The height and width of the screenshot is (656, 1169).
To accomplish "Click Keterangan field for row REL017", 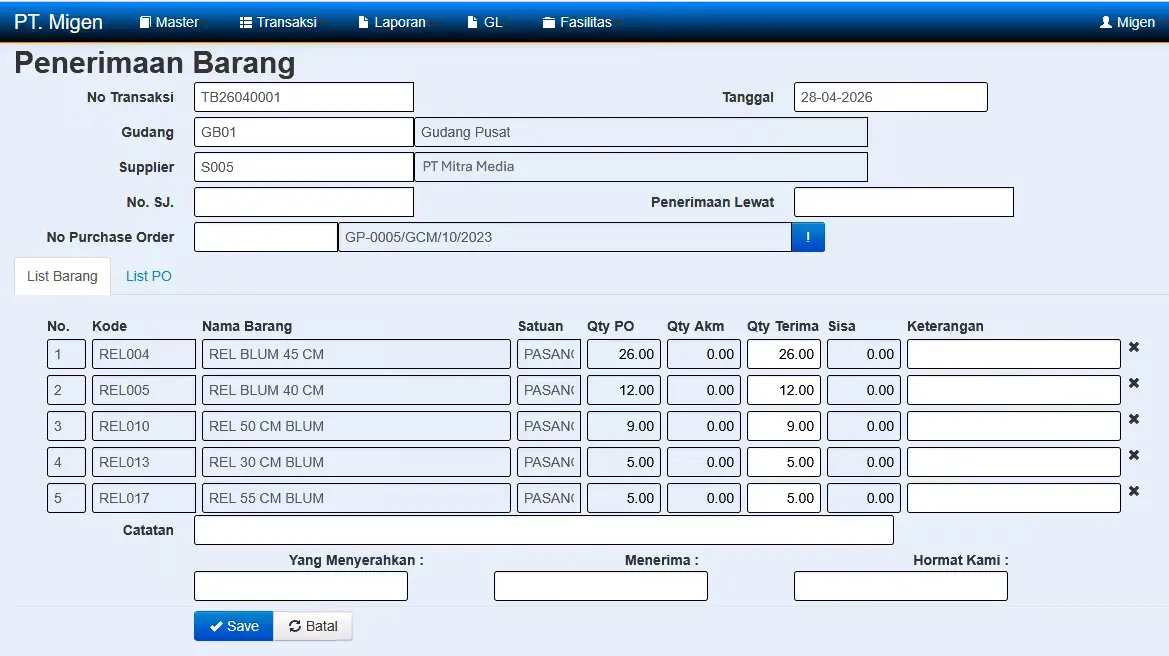I will [1014, 498].
